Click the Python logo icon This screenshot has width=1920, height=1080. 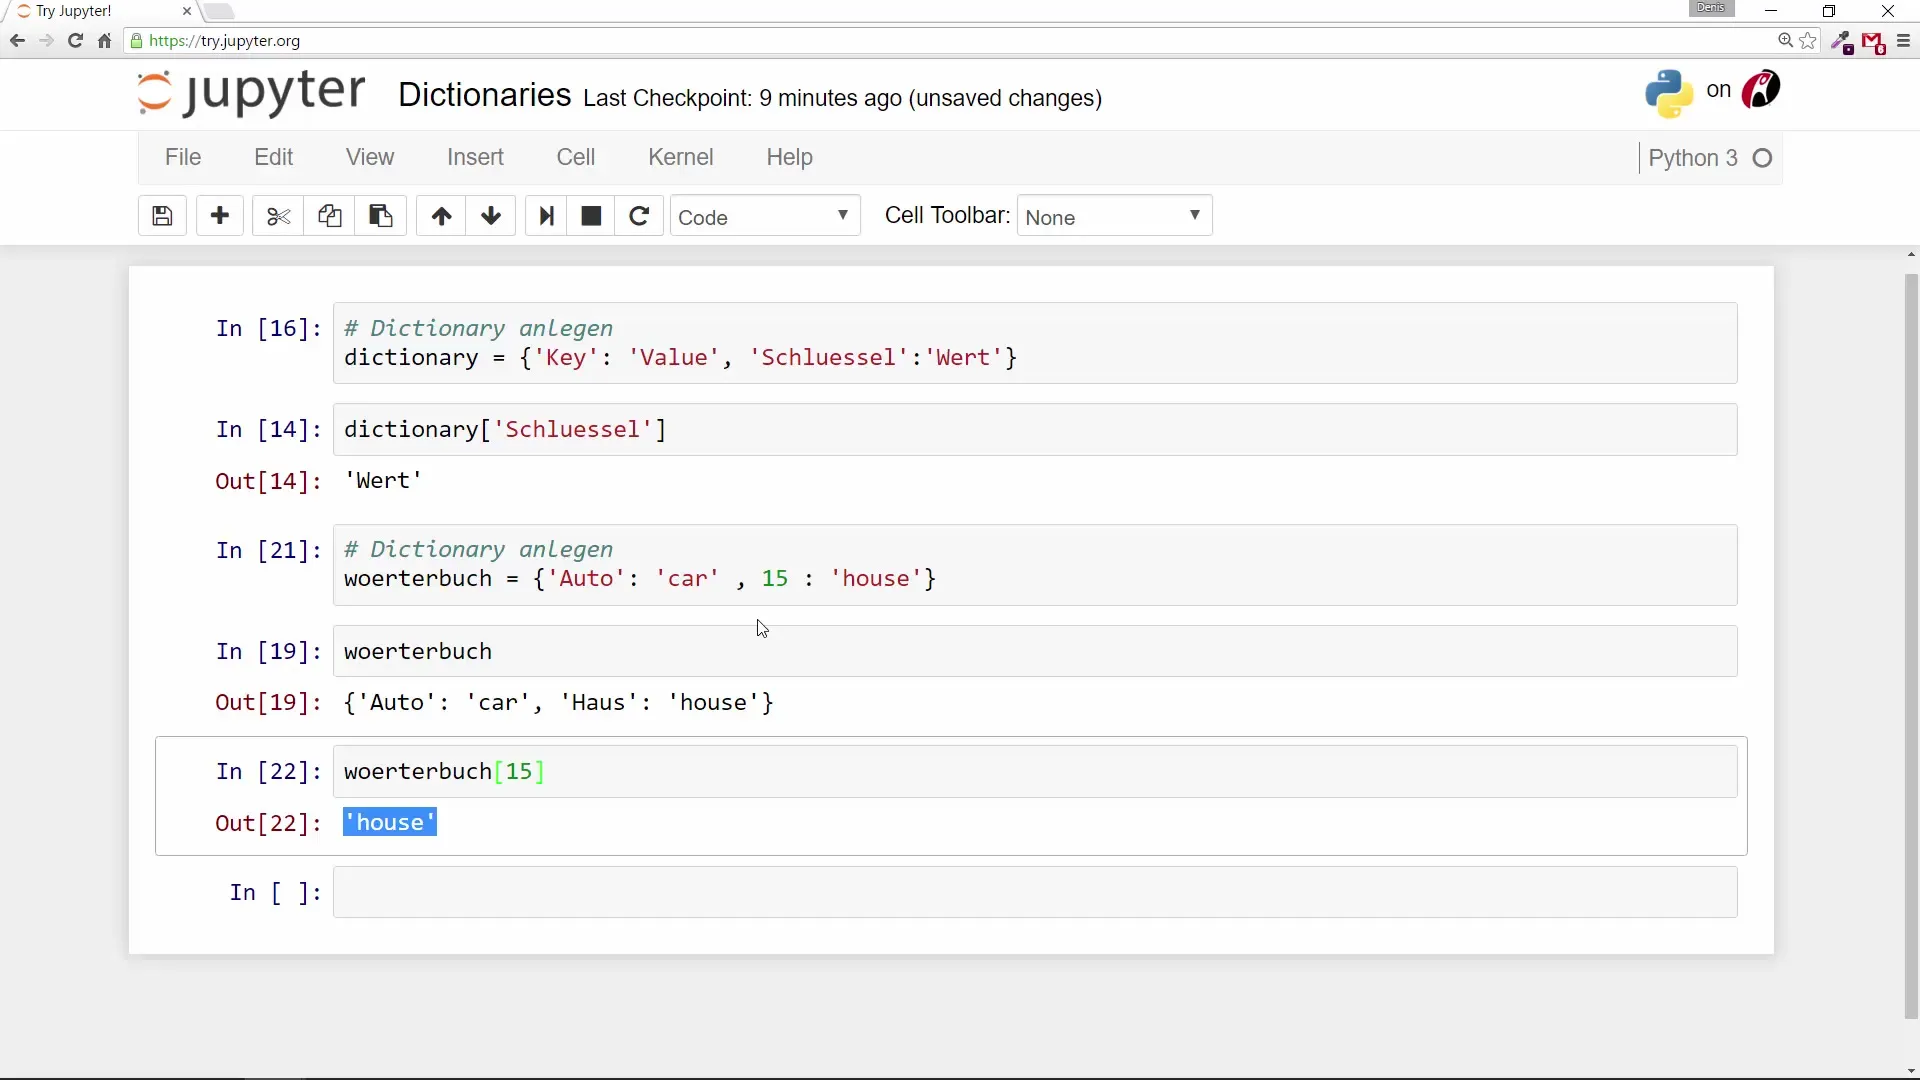pyautogui.click(x=1669, y=93)
